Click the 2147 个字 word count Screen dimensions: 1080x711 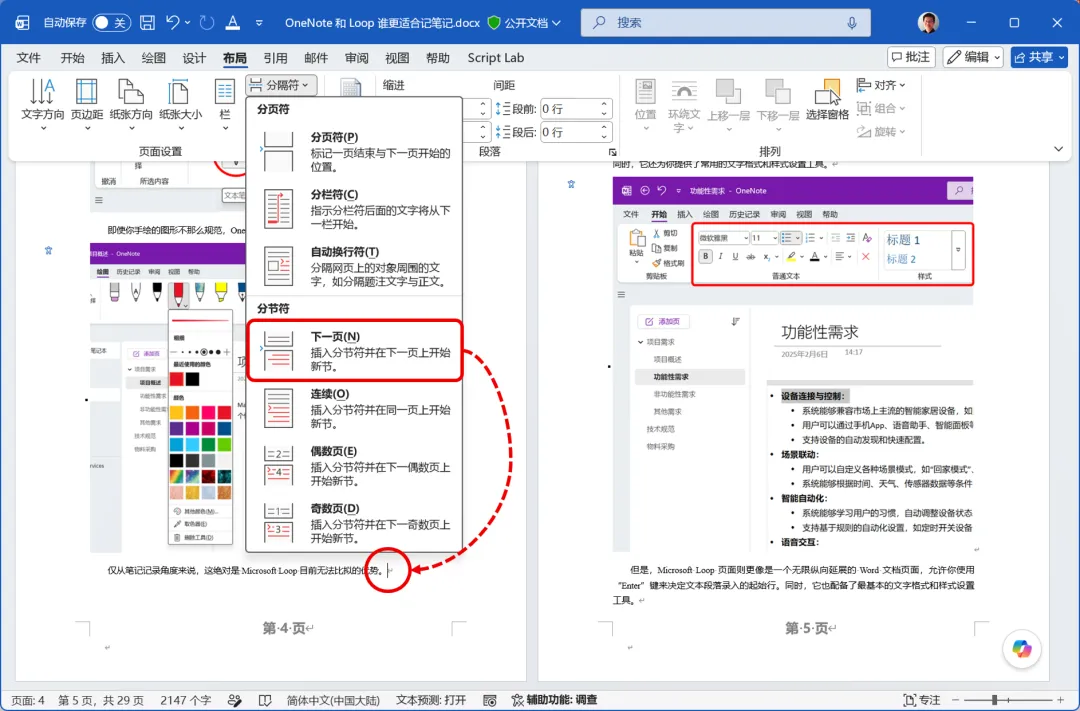185,700
